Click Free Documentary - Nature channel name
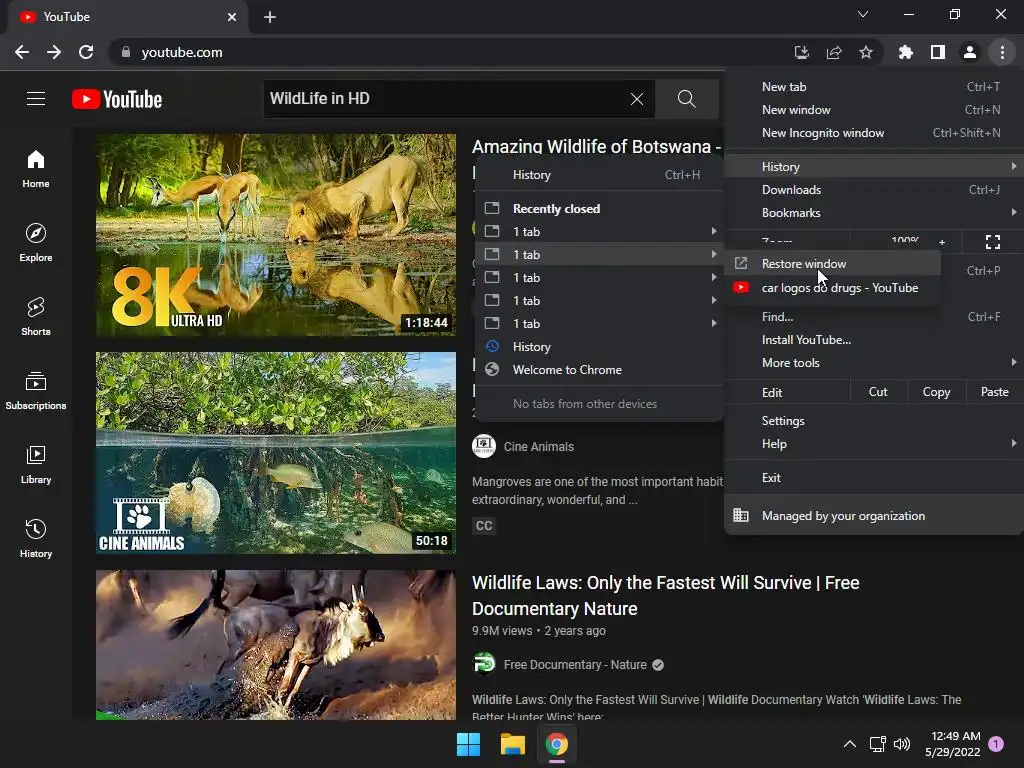Image resolution: width=1024 pixels, height=768 pixels. point(575,665)
